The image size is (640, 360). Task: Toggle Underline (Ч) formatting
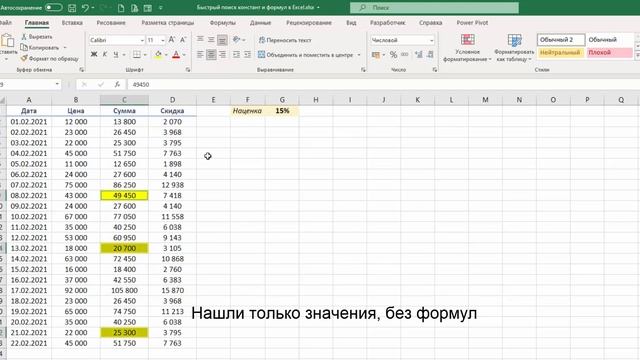pos(116,54)
